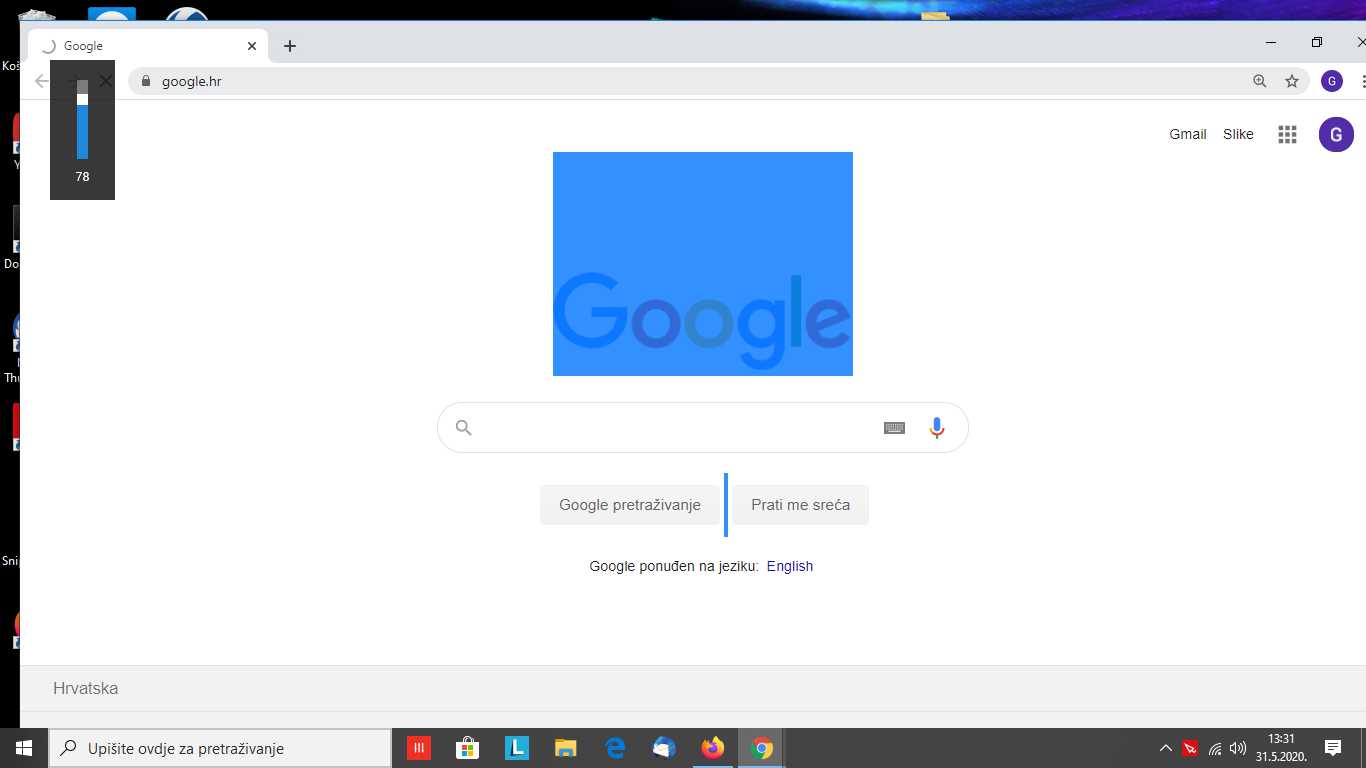
Task: Click the Chrome taskbar icon
Action: (762, 748)
